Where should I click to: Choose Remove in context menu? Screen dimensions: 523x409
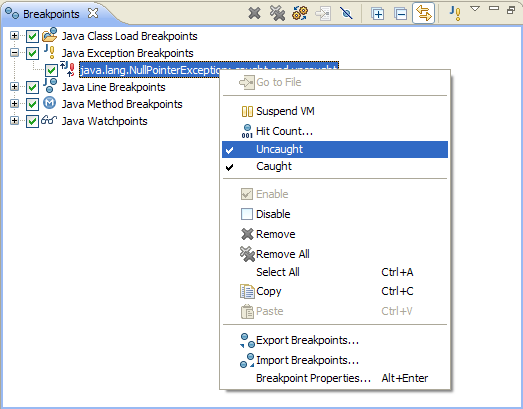pos(335,234)
